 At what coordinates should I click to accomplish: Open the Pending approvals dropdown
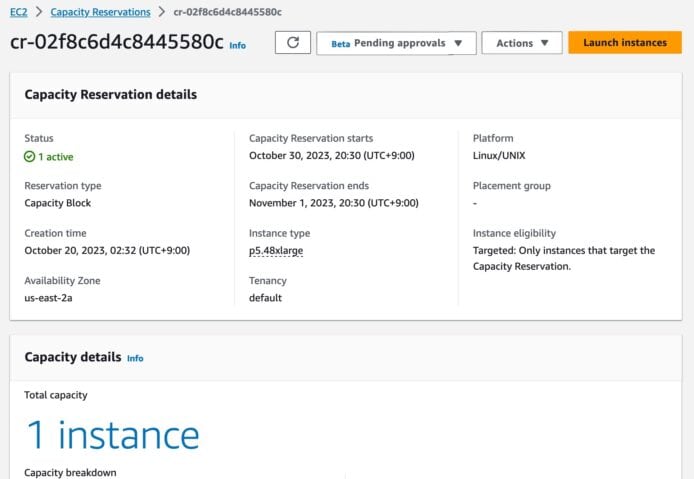click(396, 43)
